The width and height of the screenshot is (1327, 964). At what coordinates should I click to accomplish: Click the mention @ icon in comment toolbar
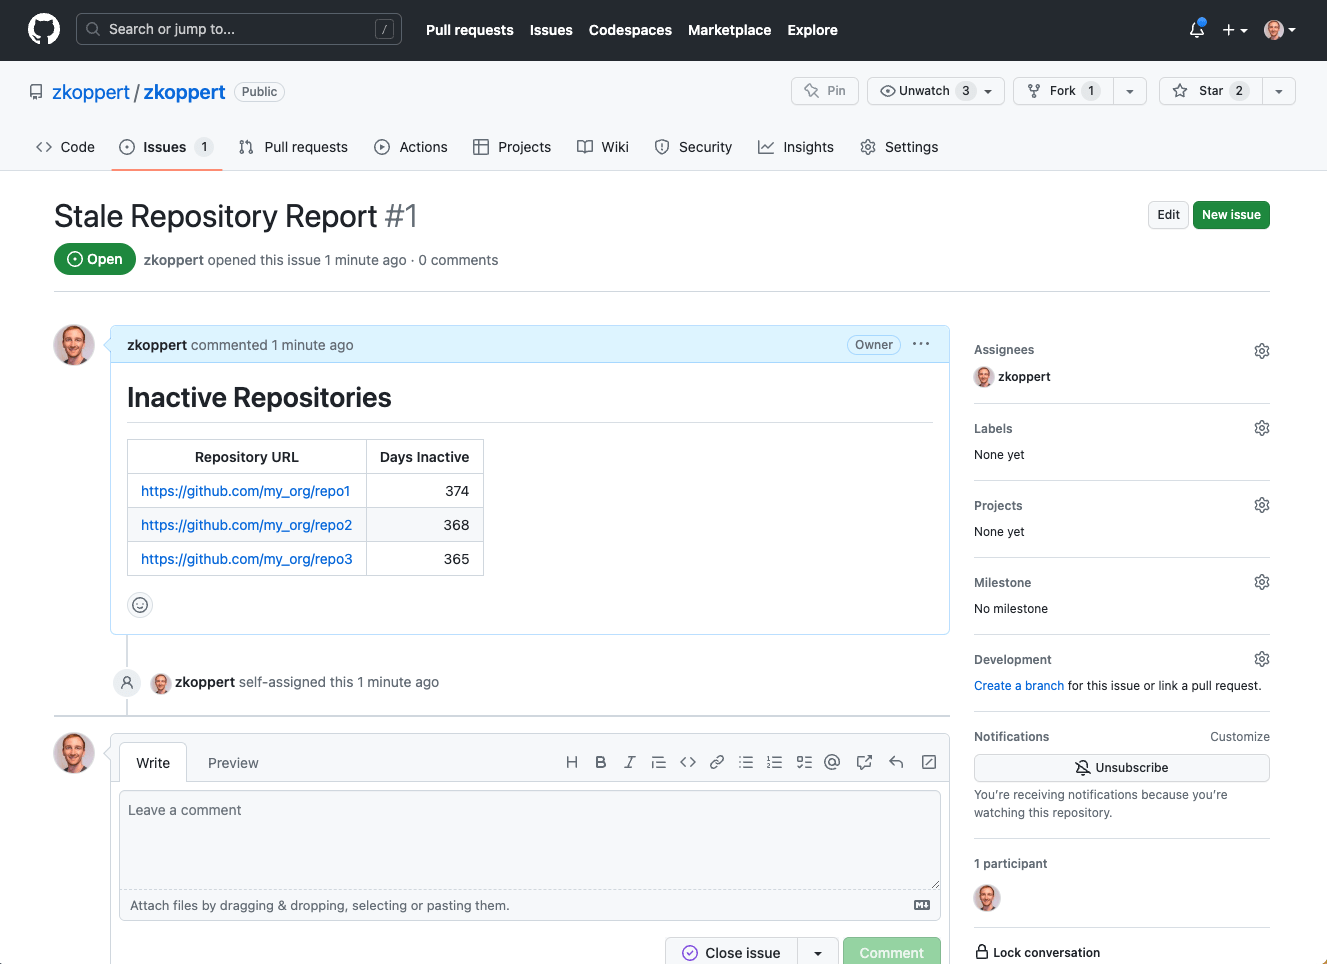[x=832, y=762]
